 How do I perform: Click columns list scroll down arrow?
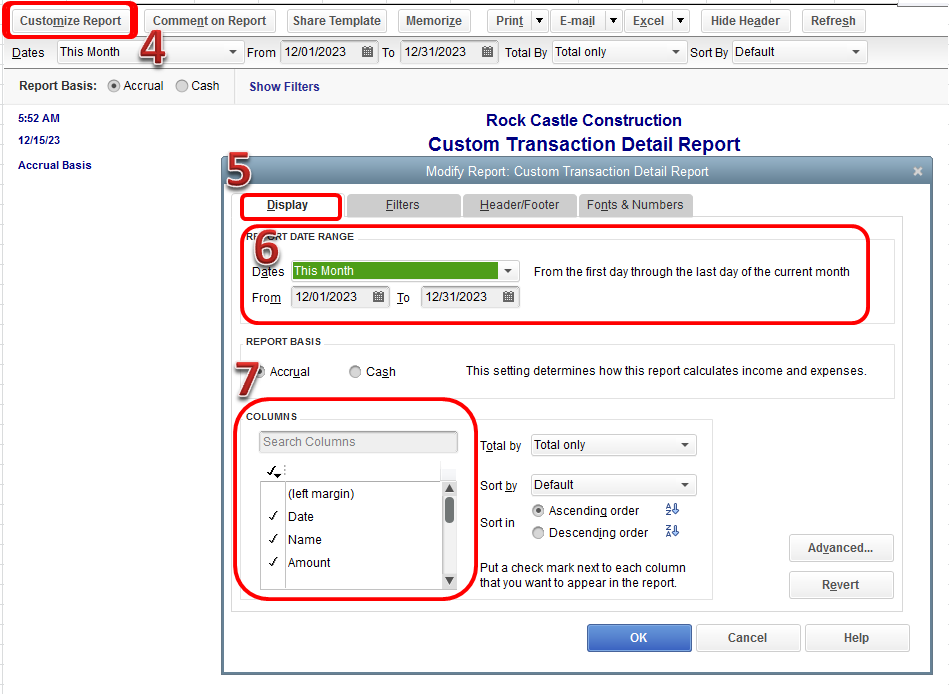pos(449,581)
